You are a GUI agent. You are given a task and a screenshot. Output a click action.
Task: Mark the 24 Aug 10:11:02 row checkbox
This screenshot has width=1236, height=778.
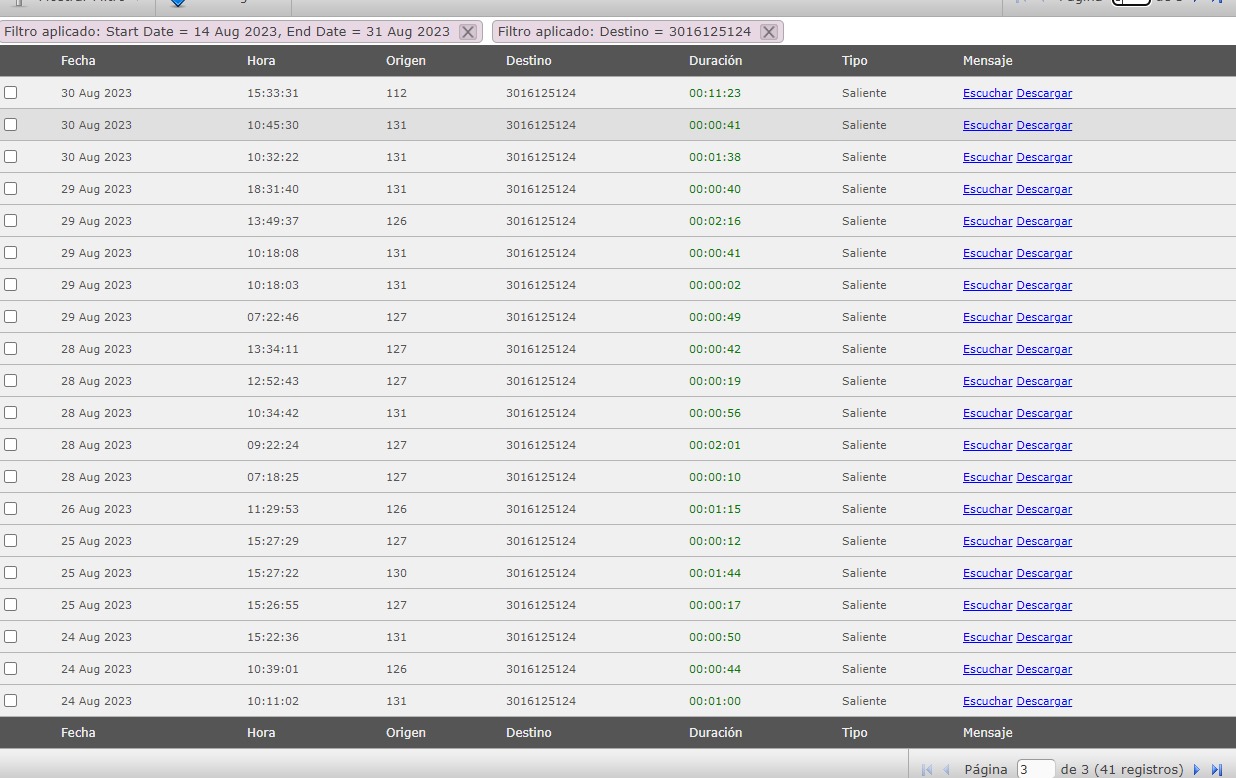tap(11, 700)
